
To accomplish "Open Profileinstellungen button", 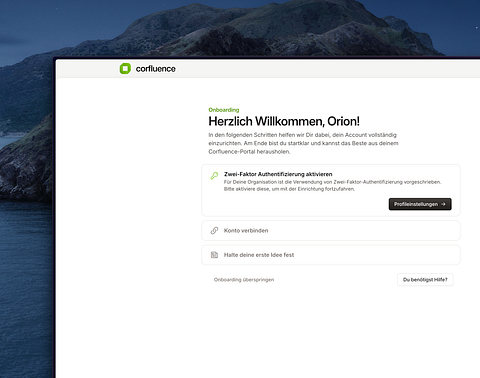I will coord(420,204).
